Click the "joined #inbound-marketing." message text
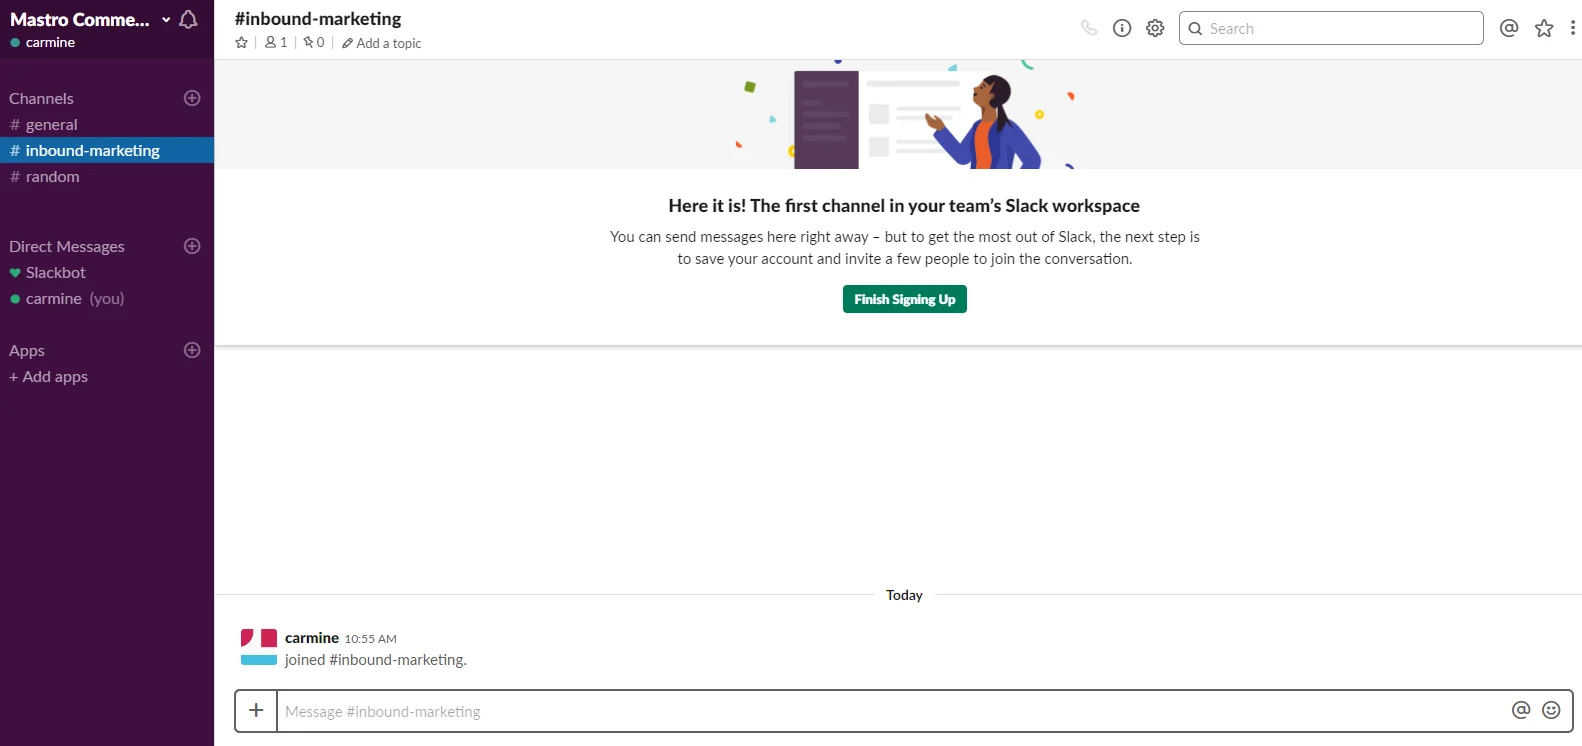This screenshot has height=746, width=1582. point(376,660)
